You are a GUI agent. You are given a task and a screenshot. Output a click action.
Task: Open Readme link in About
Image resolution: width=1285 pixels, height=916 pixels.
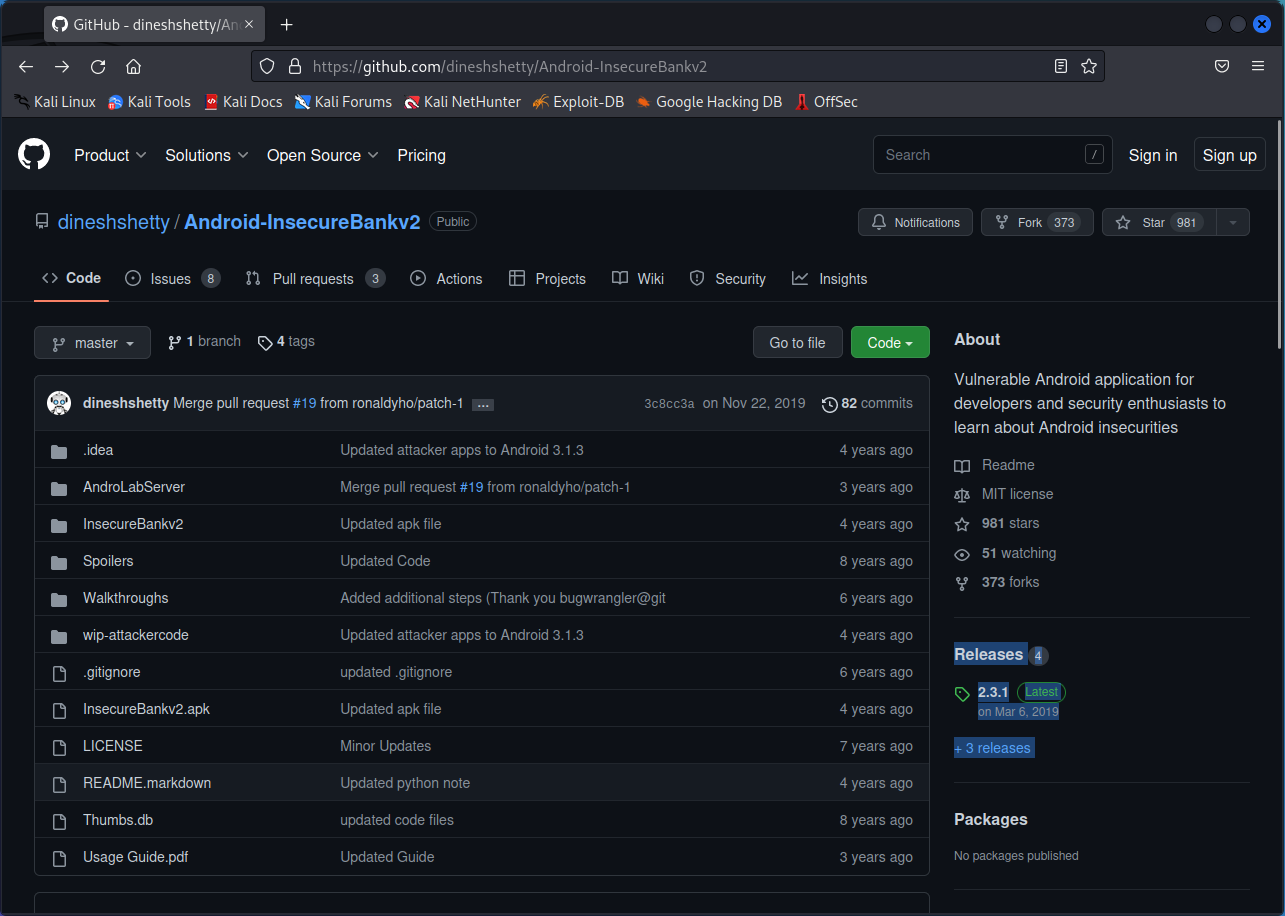(995, 465)
